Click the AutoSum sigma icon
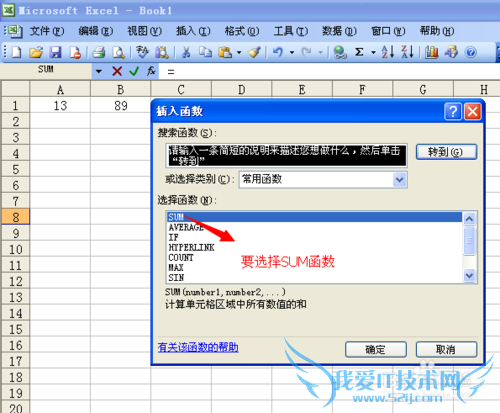Image resolution: width=500 pixels, height=413 pixels. click(359, 52)
